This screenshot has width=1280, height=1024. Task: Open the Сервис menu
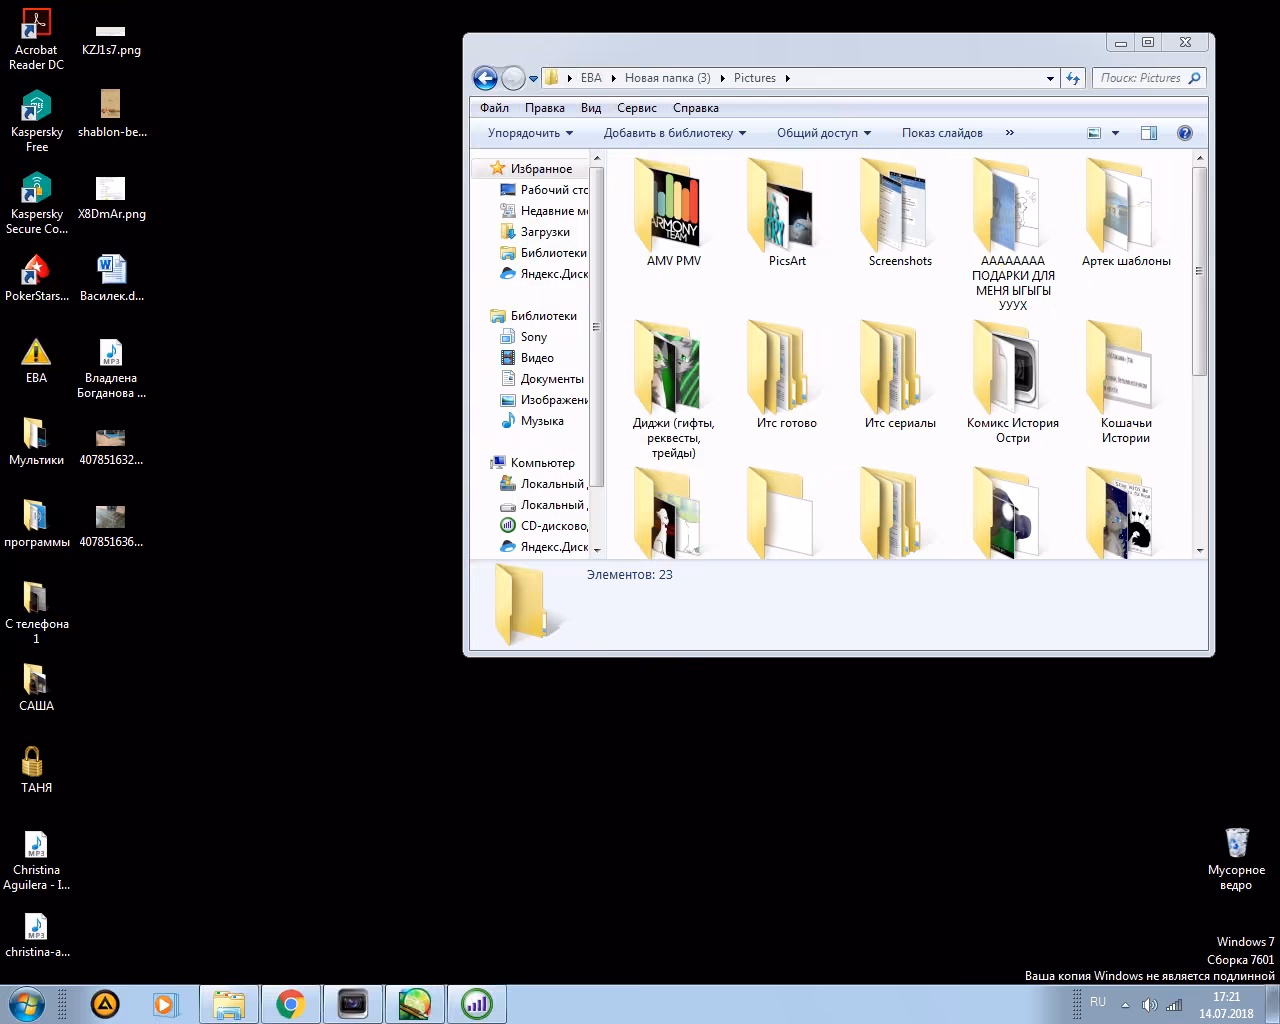pos(637,107)
